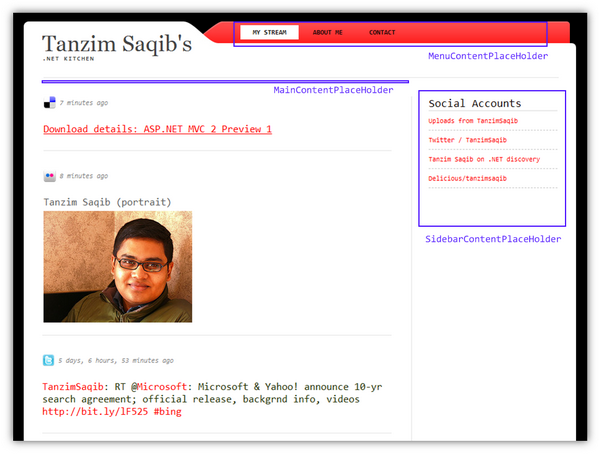Click the Social Accounts heading
The image size is (600, 454).
point(474,103)
